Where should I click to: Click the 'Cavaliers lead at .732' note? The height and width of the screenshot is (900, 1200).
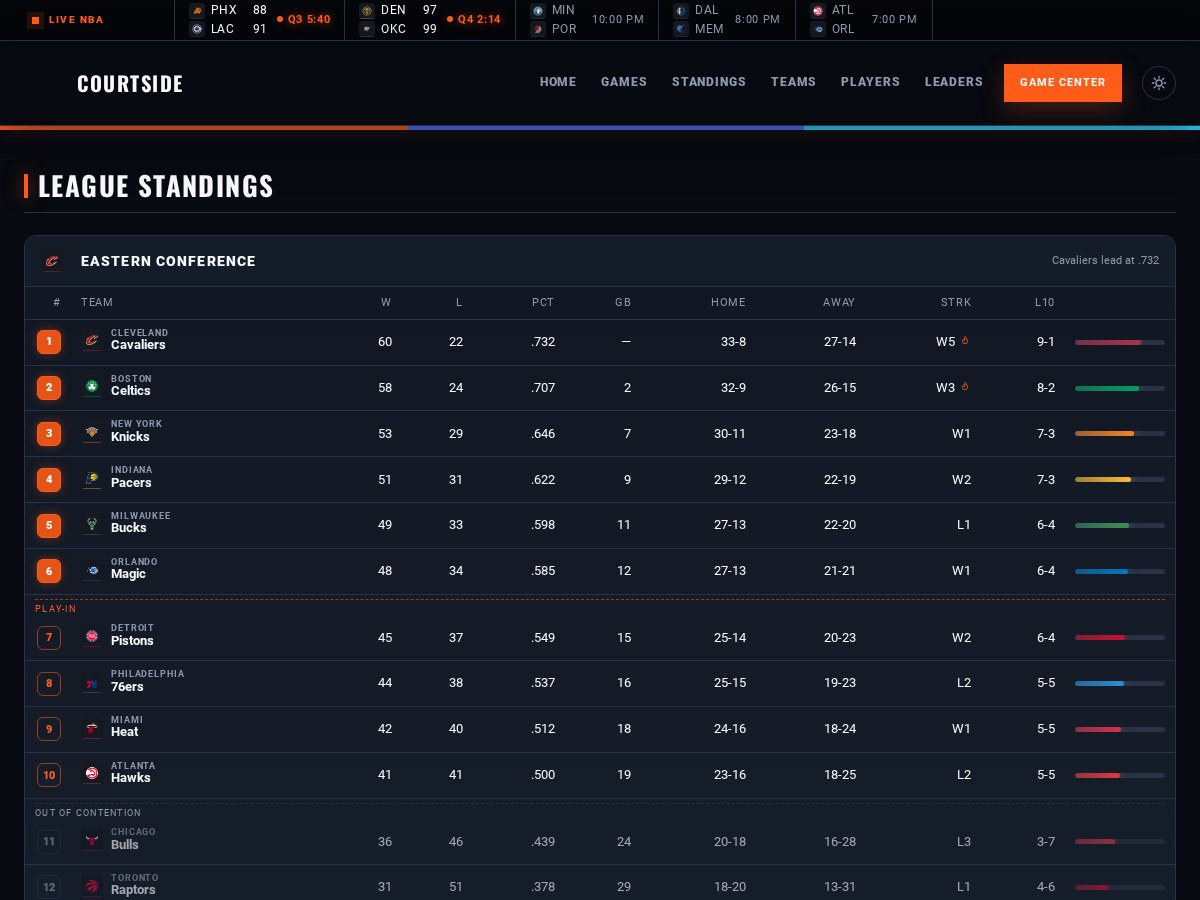pyautogui.click(x=1105, y=261)
